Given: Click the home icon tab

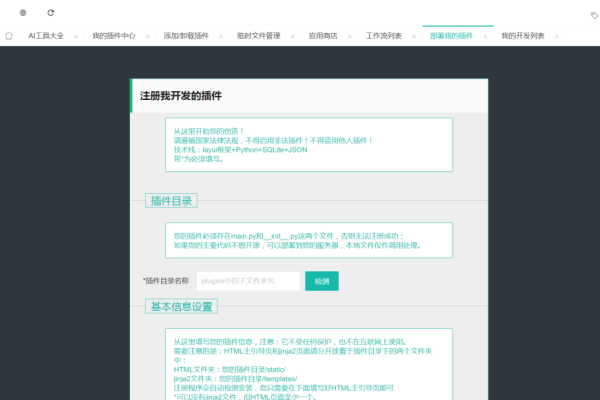Looking at the screenshot, I should tap(9, 35).
